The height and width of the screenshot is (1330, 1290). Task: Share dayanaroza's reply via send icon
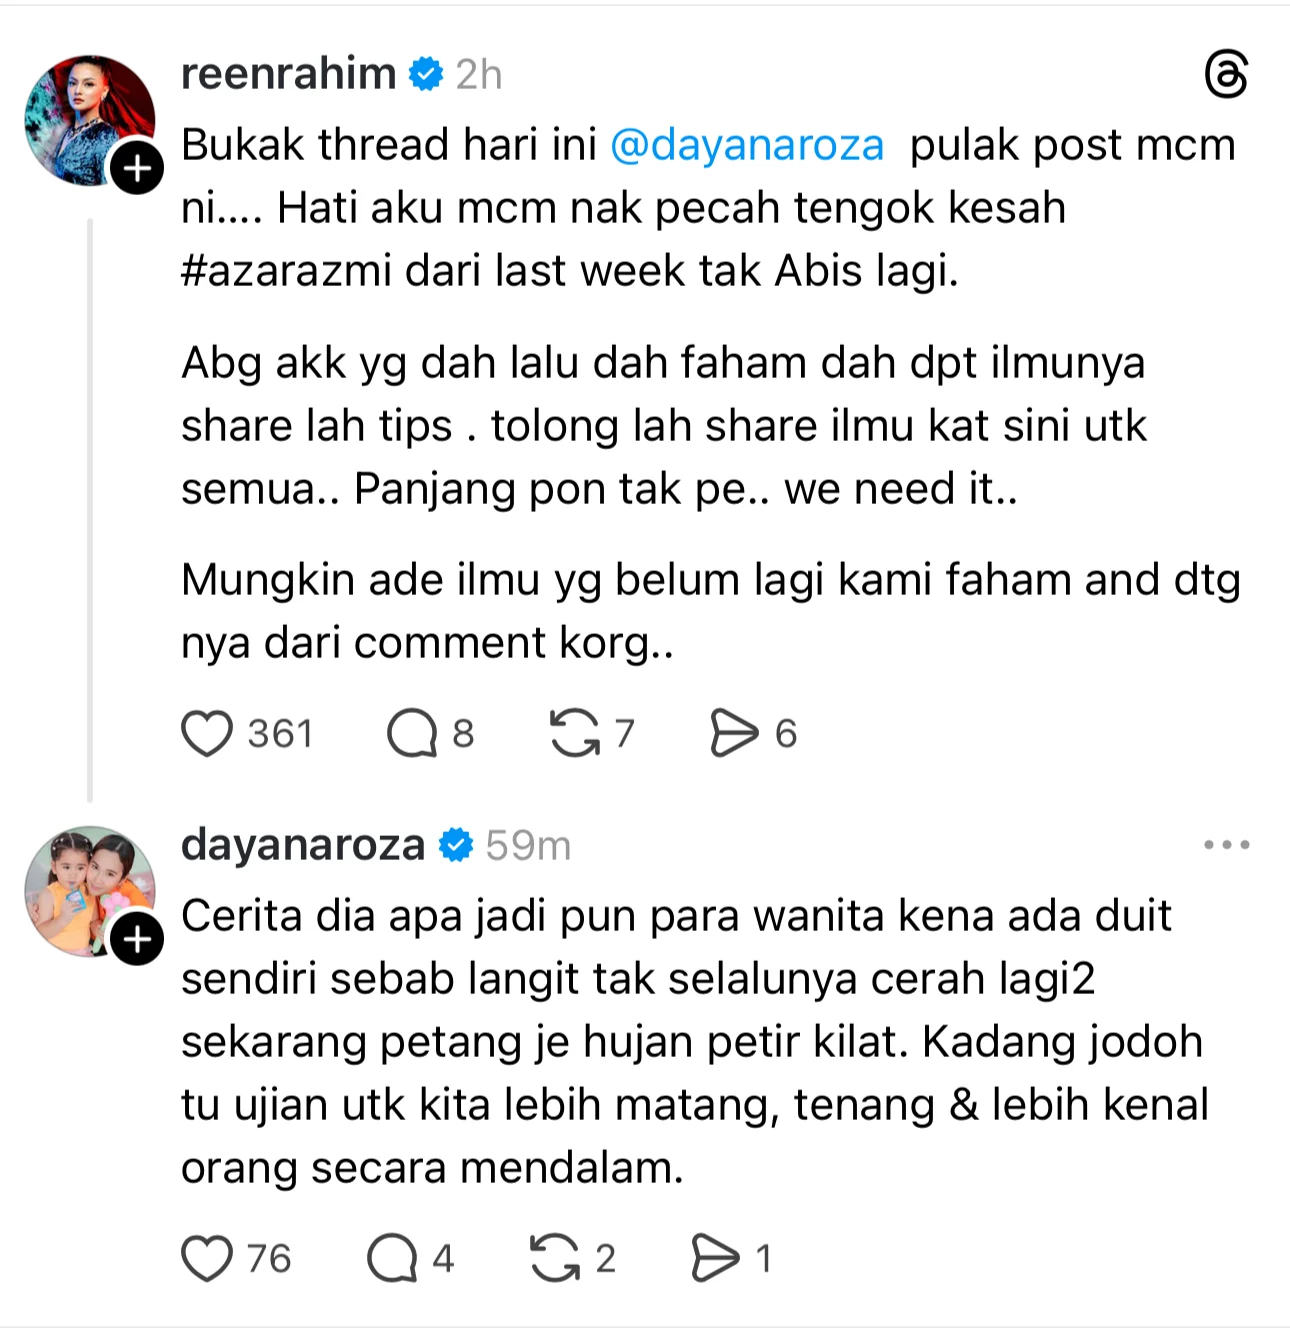715,1258
